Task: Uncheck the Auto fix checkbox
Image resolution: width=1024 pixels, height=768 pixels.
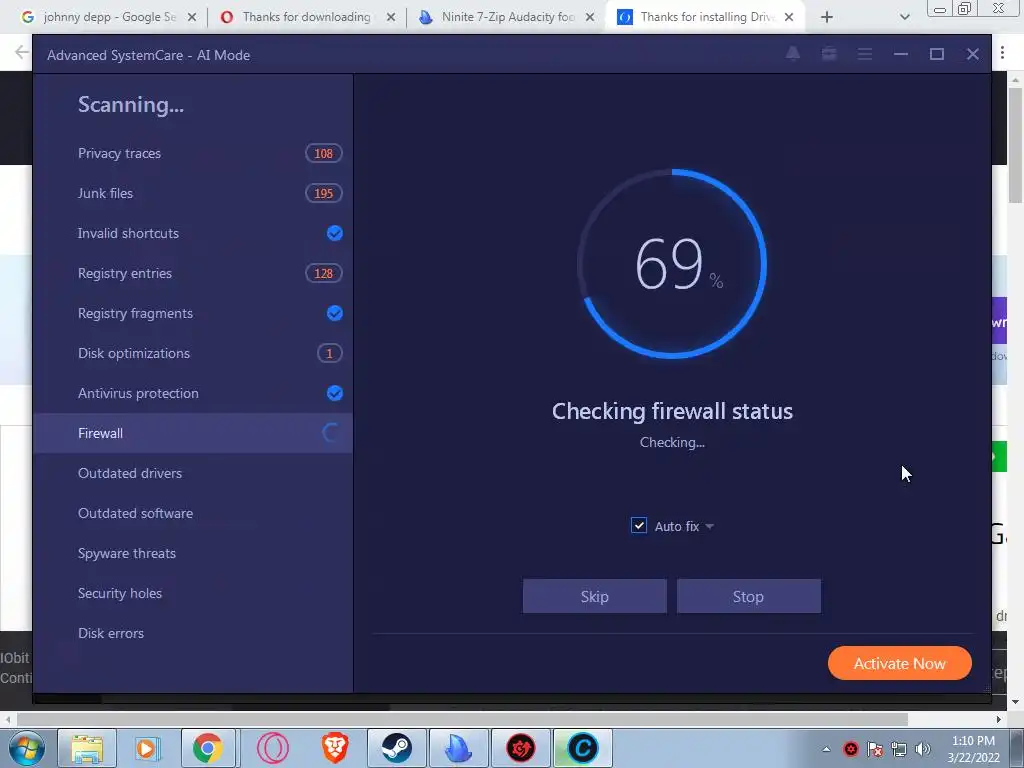Action: (639, 526)
